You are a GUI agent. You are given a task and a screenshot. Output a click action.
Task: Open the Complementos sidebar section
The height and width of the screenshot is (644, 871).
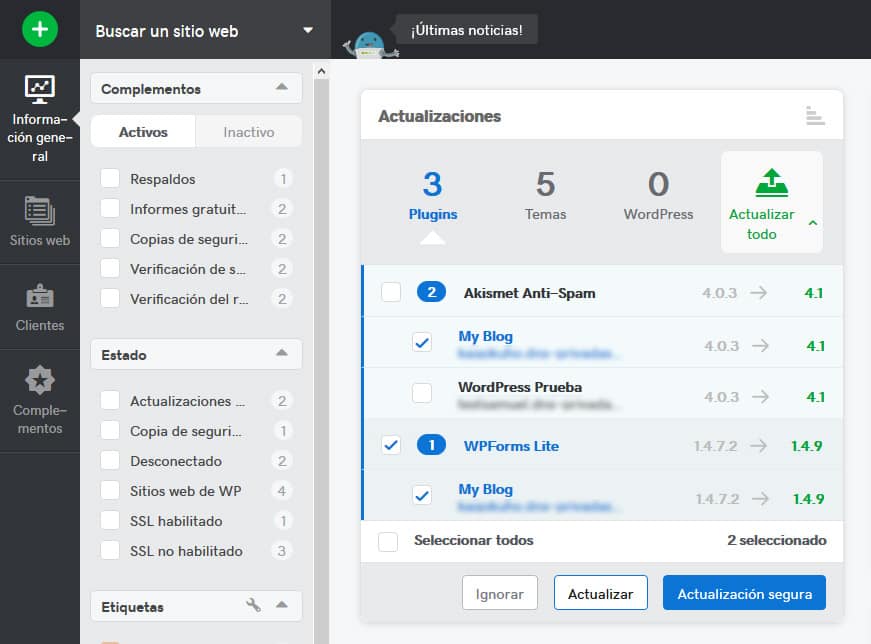(x=40, y=401)
